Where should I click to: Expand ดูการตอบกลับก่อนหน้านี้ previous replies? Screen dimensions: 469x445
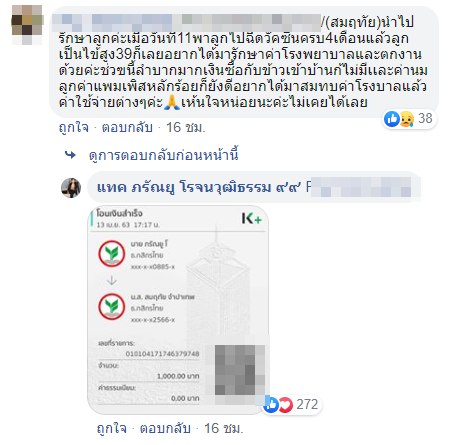point(163,155)
